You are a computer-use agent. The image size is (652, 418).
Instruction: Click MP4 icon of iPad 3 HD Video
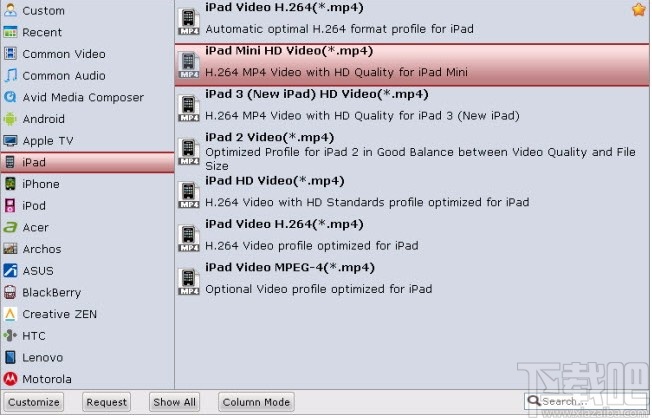(x=189, y=108)
